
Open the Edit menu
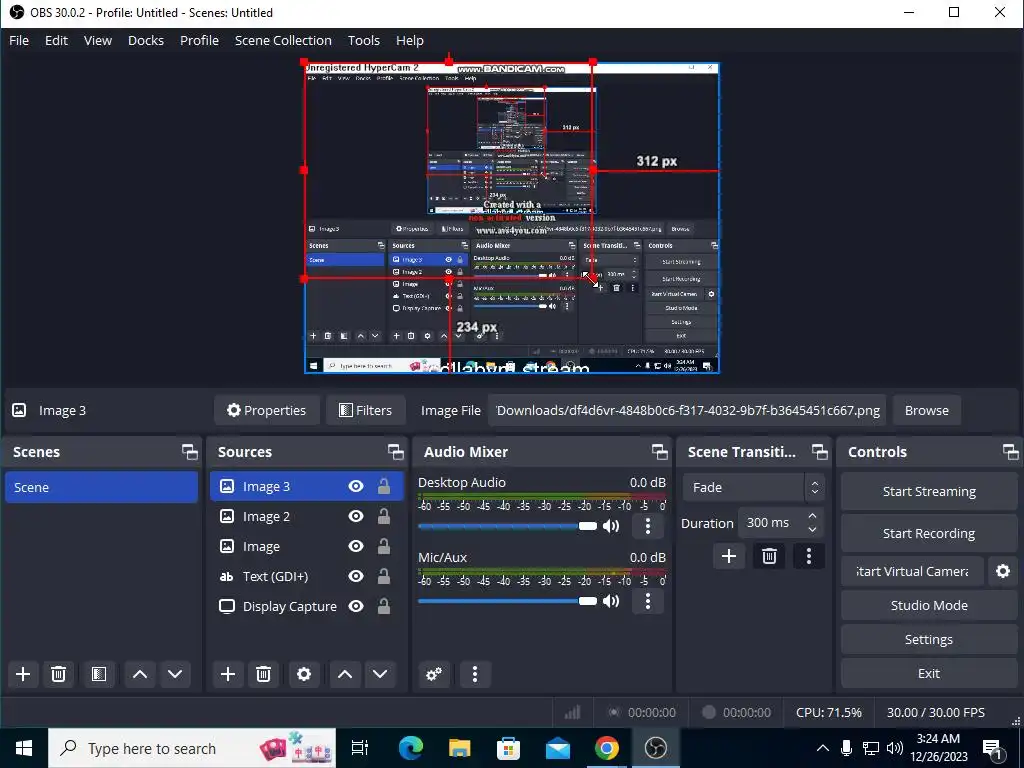[56, 40]
